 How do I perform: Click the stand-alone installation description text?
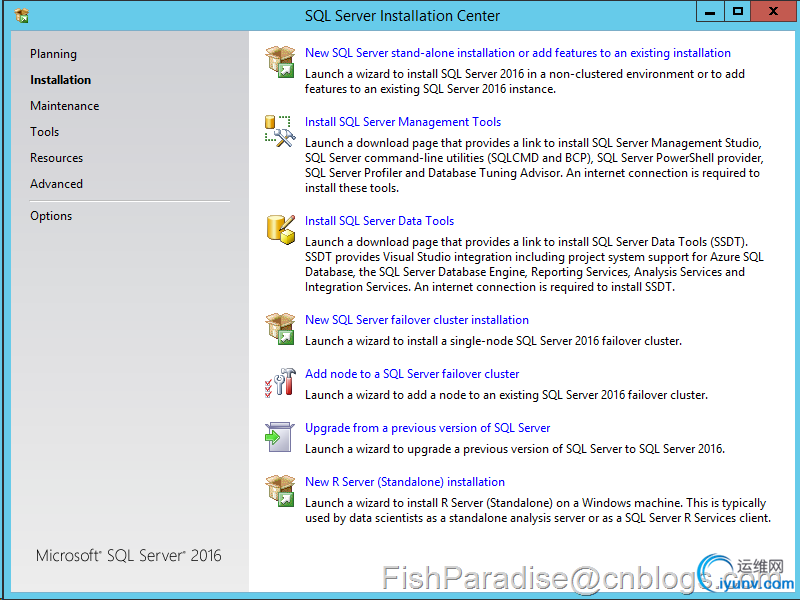click(525, 82)
